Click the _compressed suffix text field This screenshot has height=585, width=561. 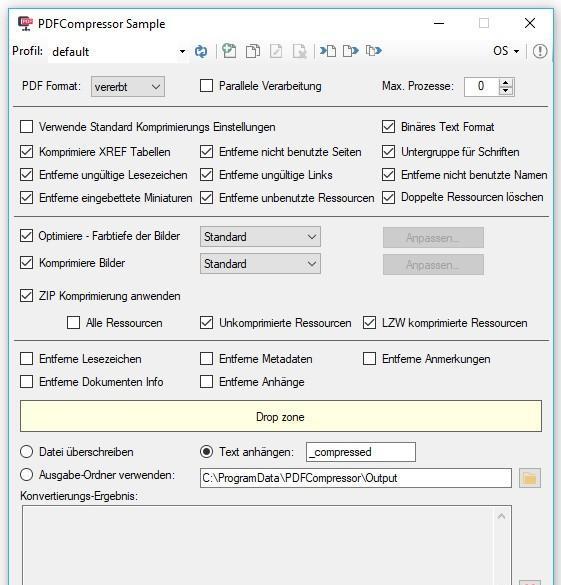(x=361, y=452)
